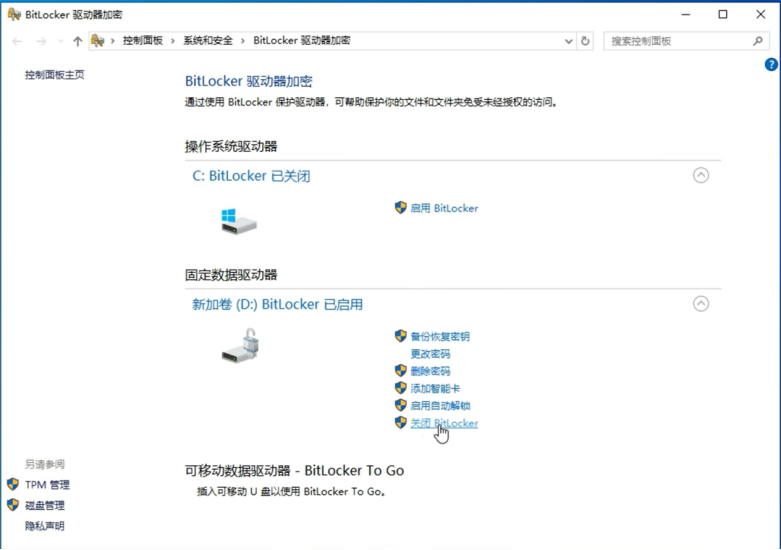Click 添加智能卡 link
This screenshot has width=781, height=550.
tap(435, 389)
